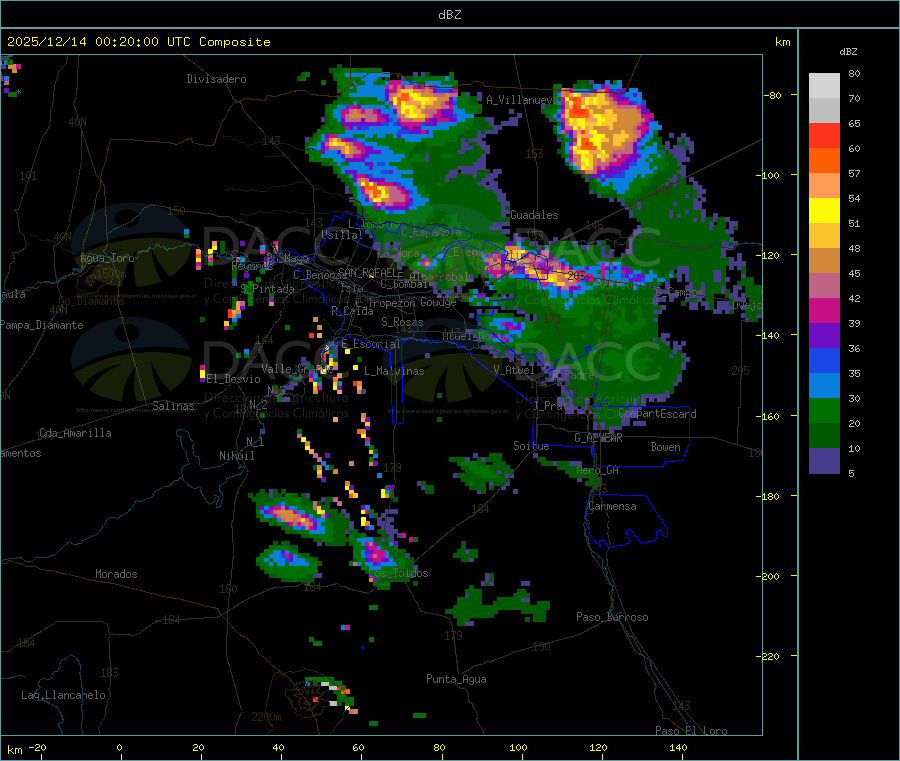Click the 2025/12/14 UTC Composite timestamp
The height and width of the screenshot is (761, 900).
tap(139, 42)
